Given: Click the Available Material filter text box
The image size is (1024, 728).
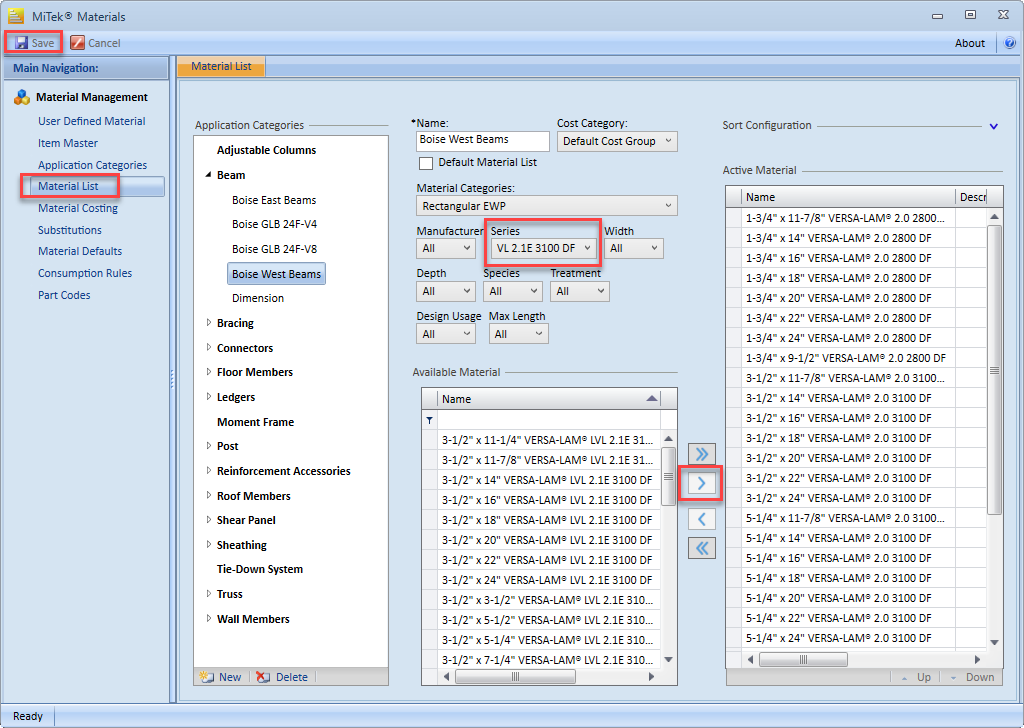Looking at the screenshot, I should coord(549,420).
